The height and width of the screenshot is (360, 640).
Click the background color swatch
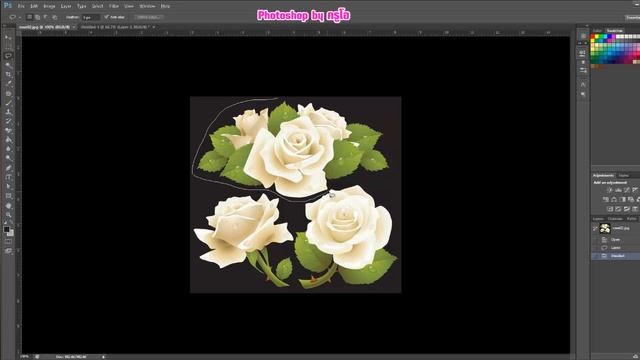11,233
